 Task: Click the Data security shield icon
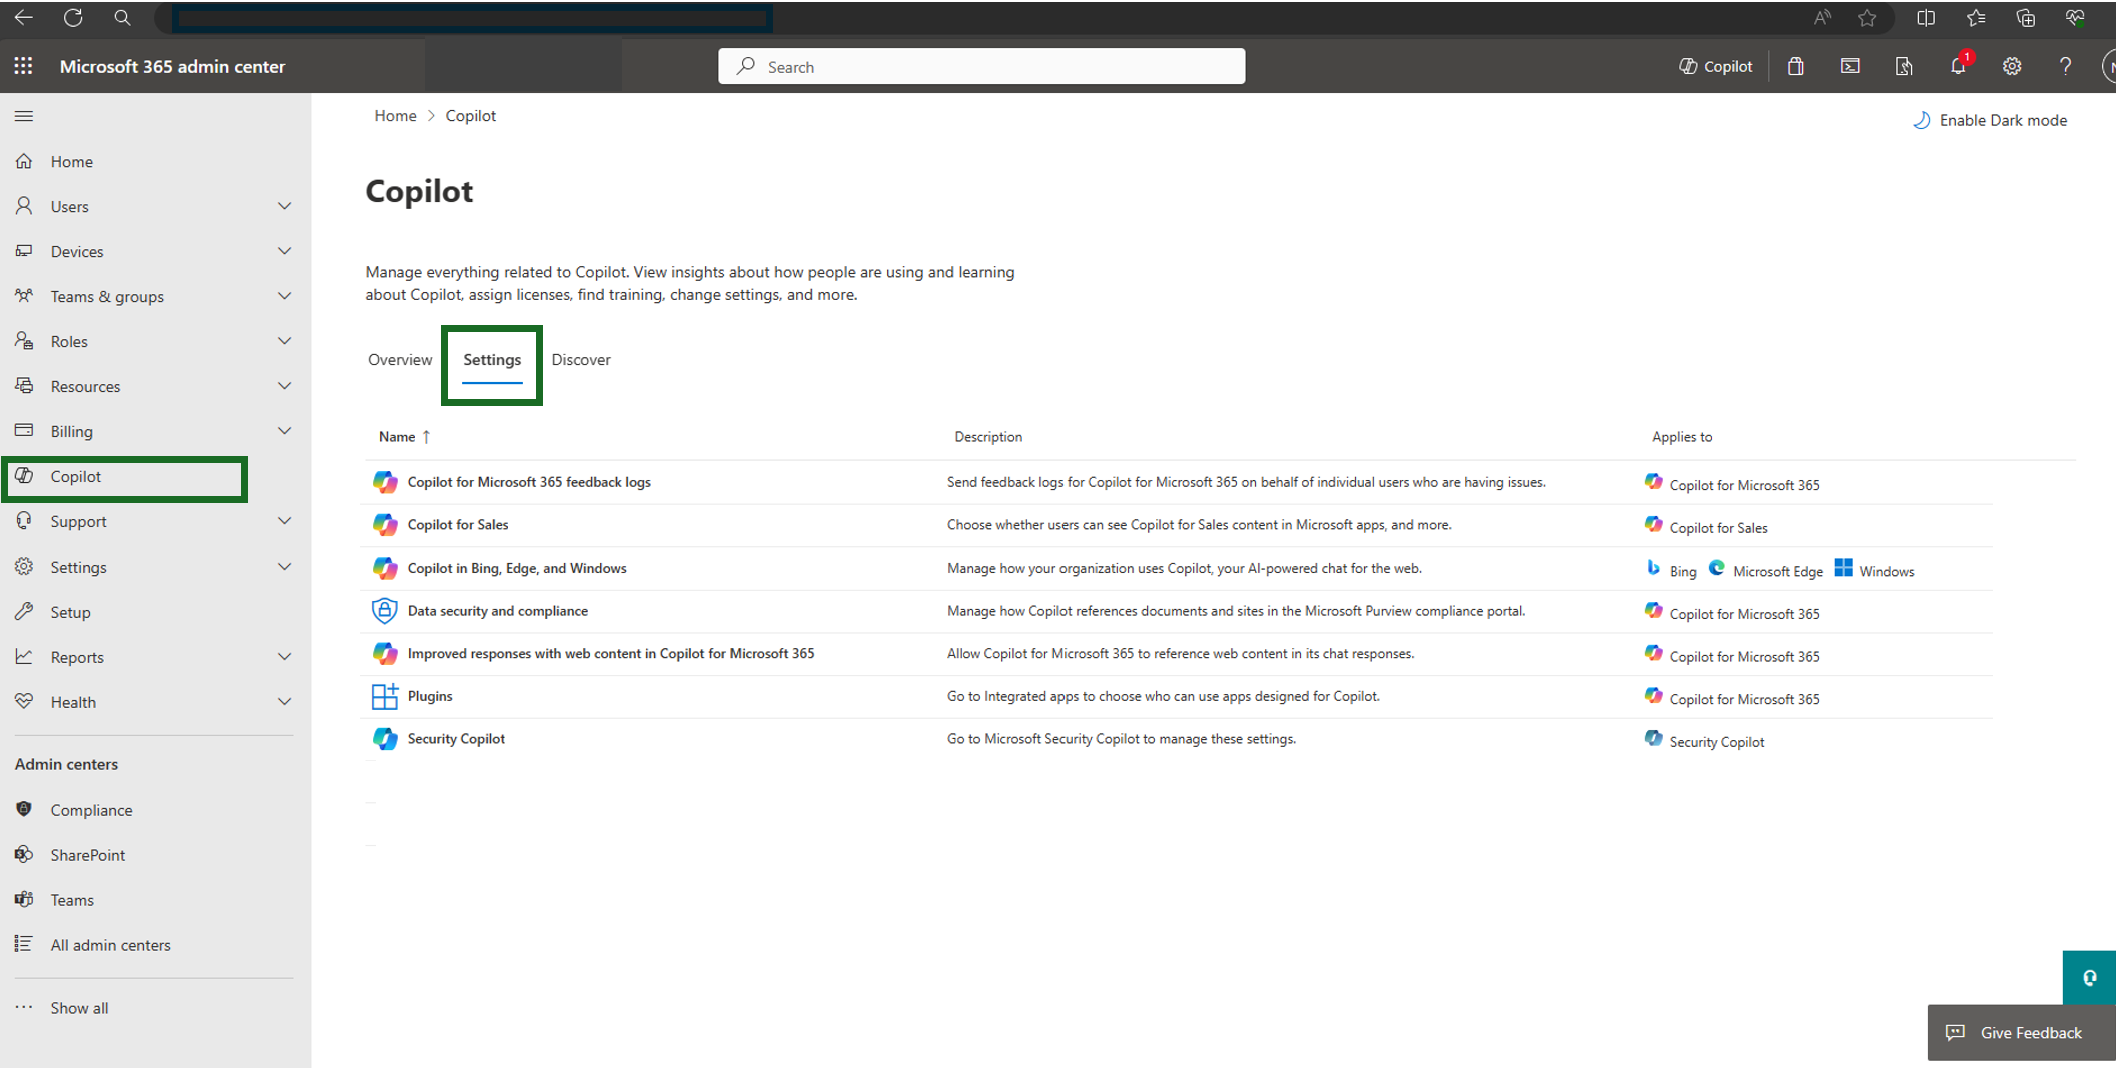(x=384, y=611)
